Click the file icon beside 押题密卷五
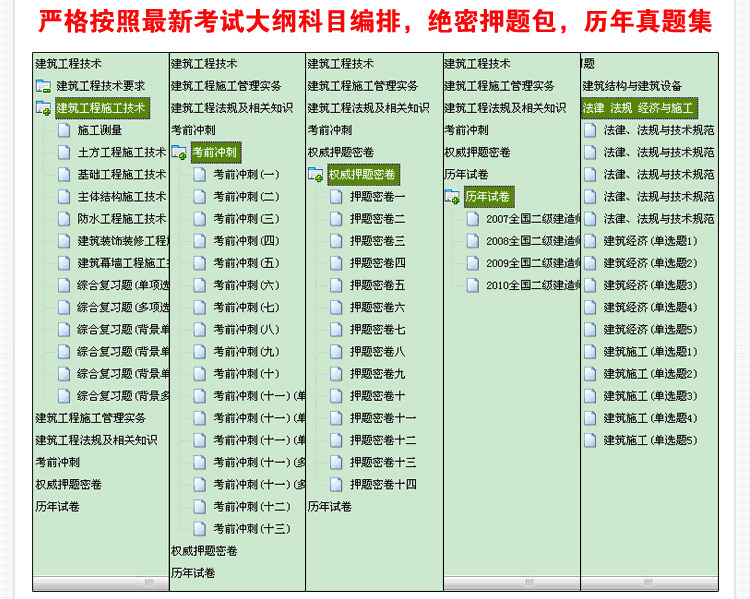750x599 pixels. pos(336,285)
